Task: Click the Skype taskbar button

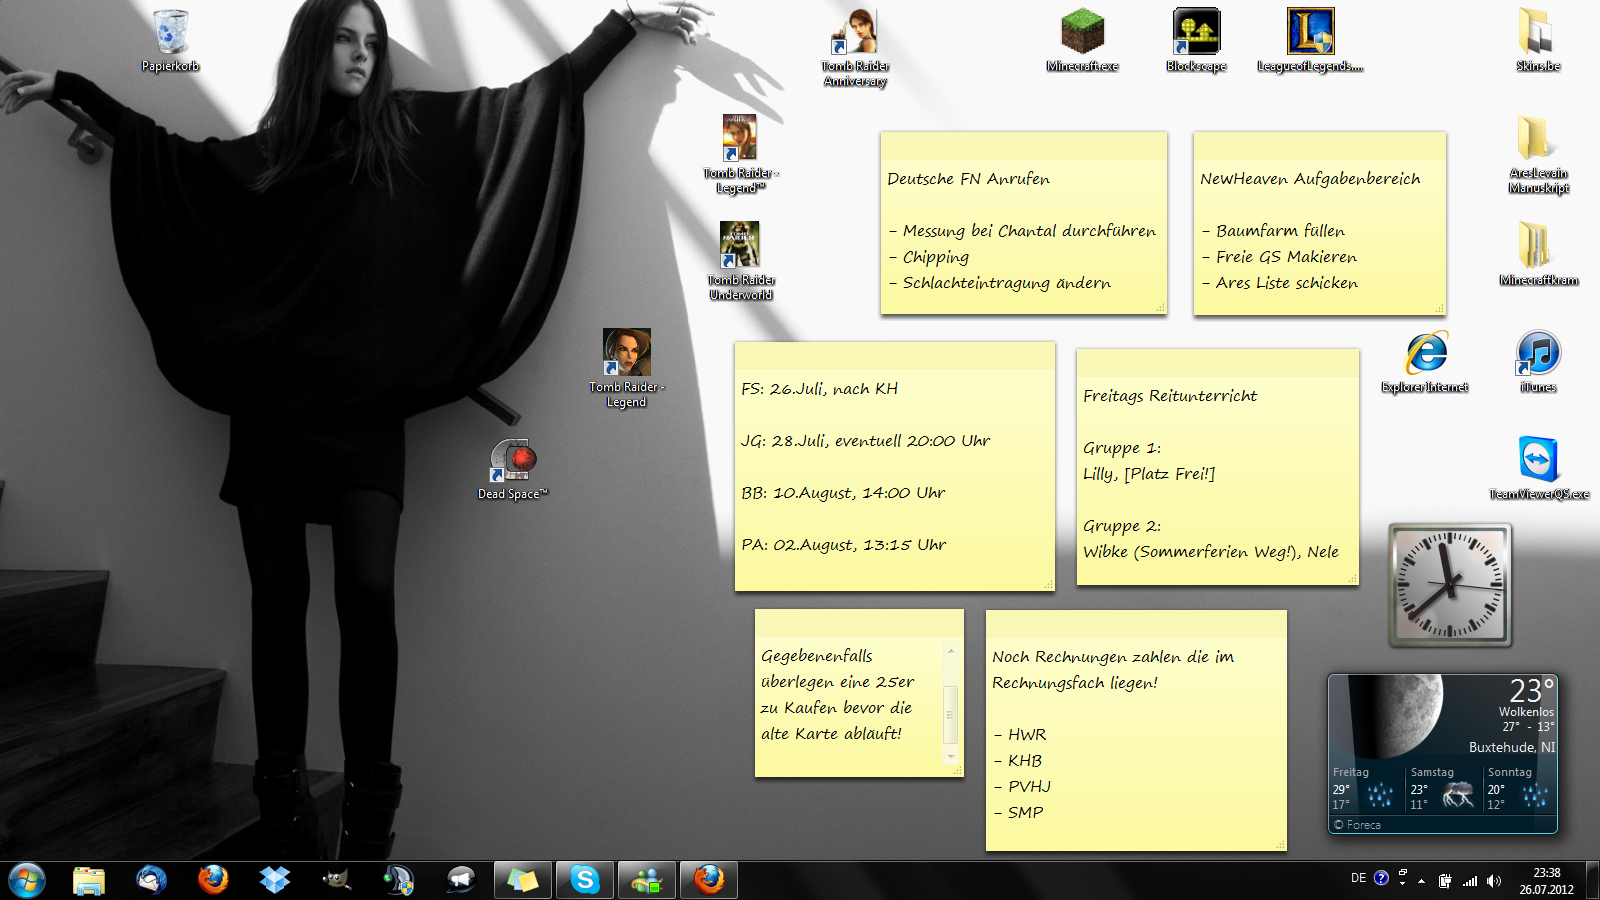Action: coord(585,880)
